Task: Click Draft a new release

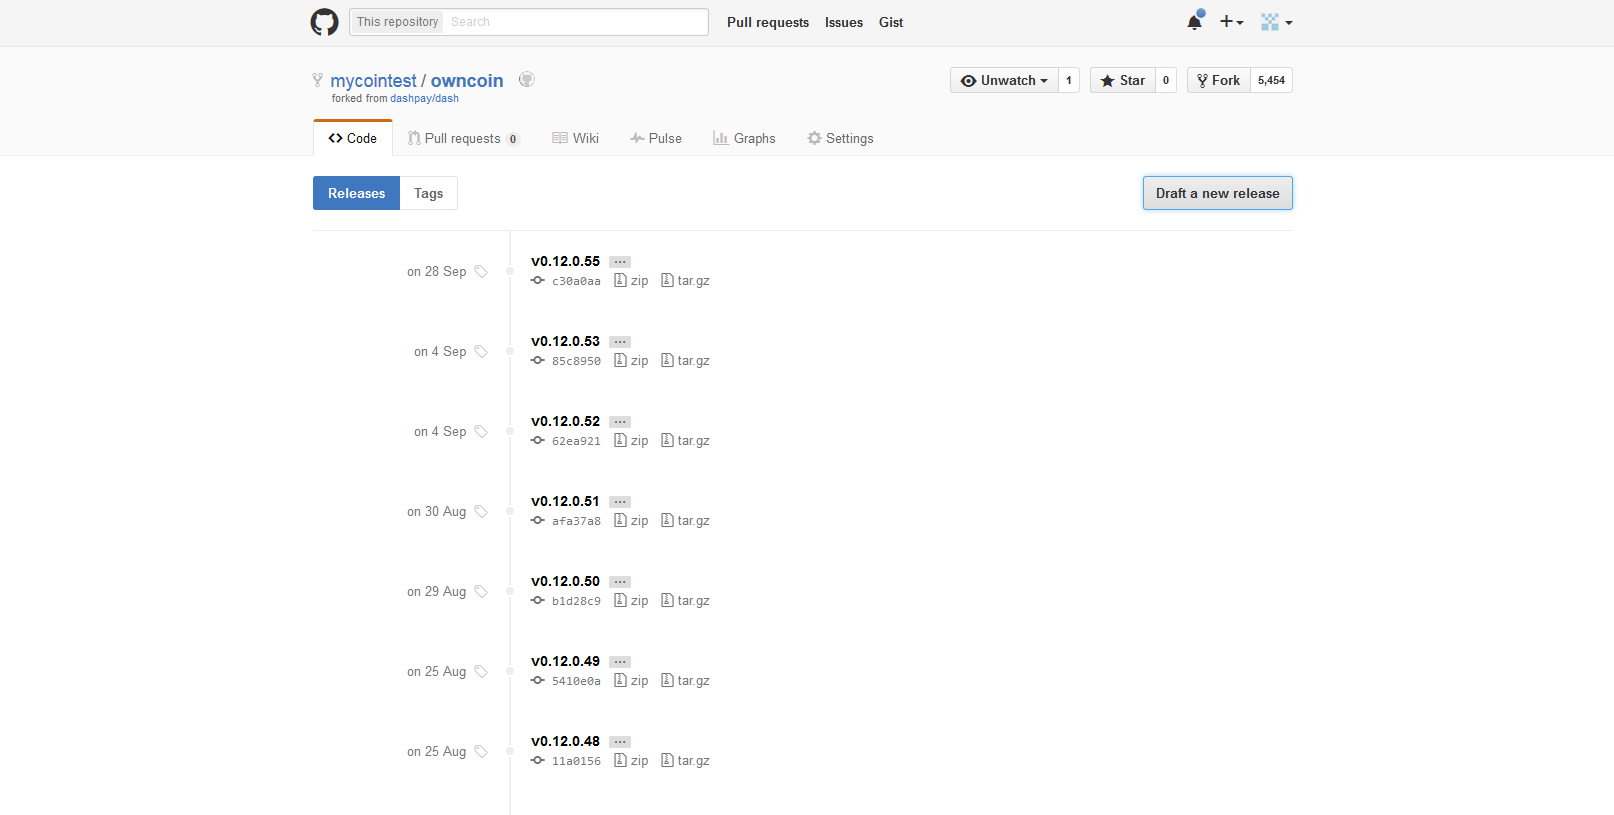Action: 1217,193
